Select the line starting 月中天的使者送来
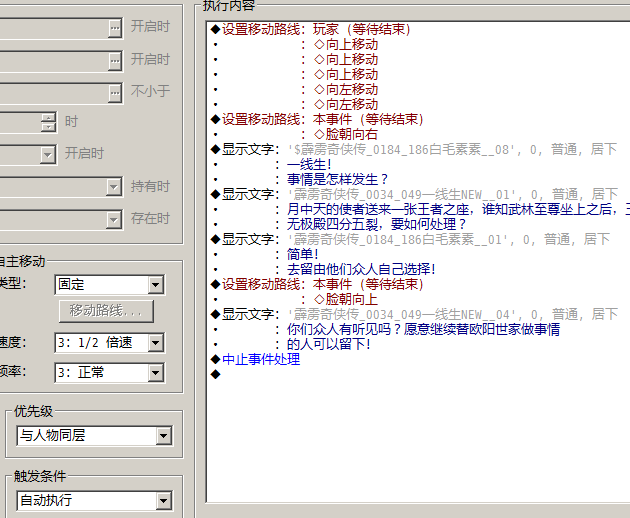The image size is (630, 518). (458, 209)
